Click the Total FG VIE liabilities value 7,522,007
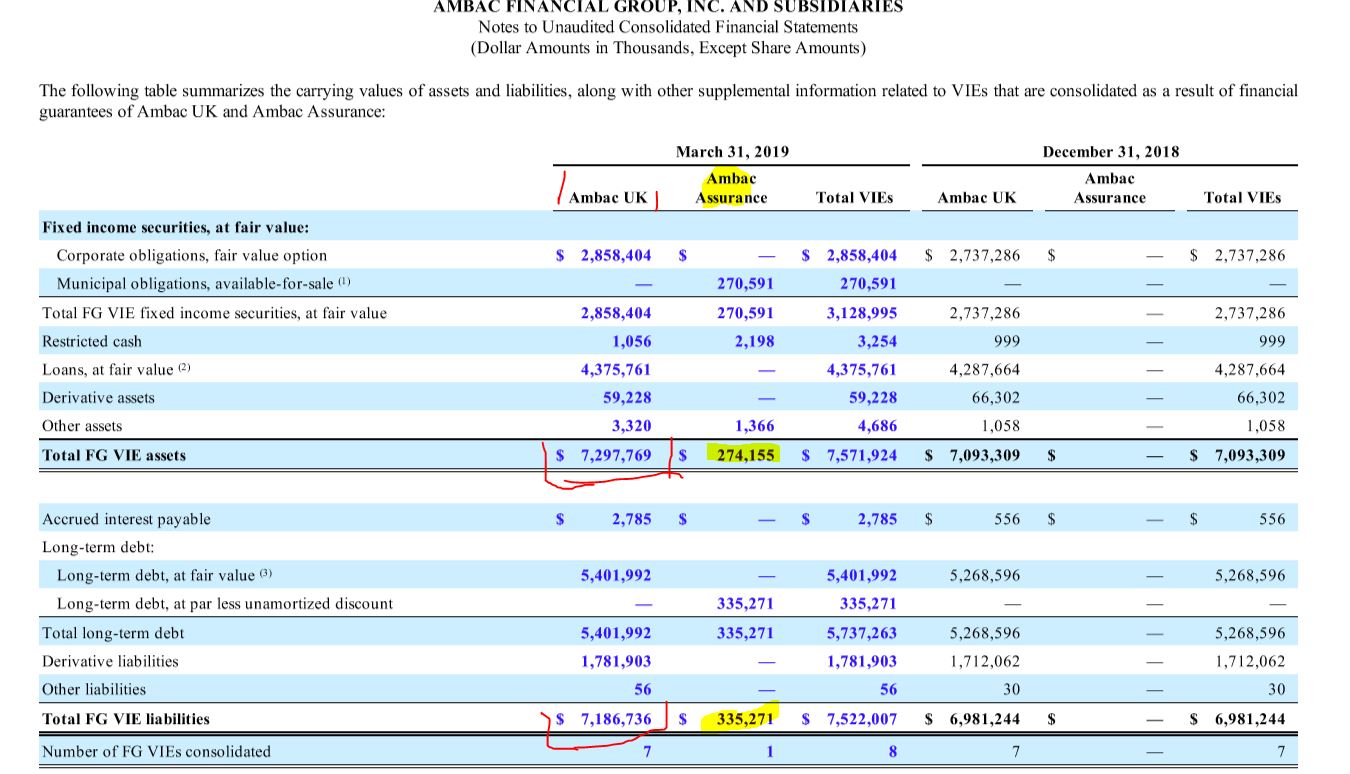Screen dimensions: 1350x774 862,718
